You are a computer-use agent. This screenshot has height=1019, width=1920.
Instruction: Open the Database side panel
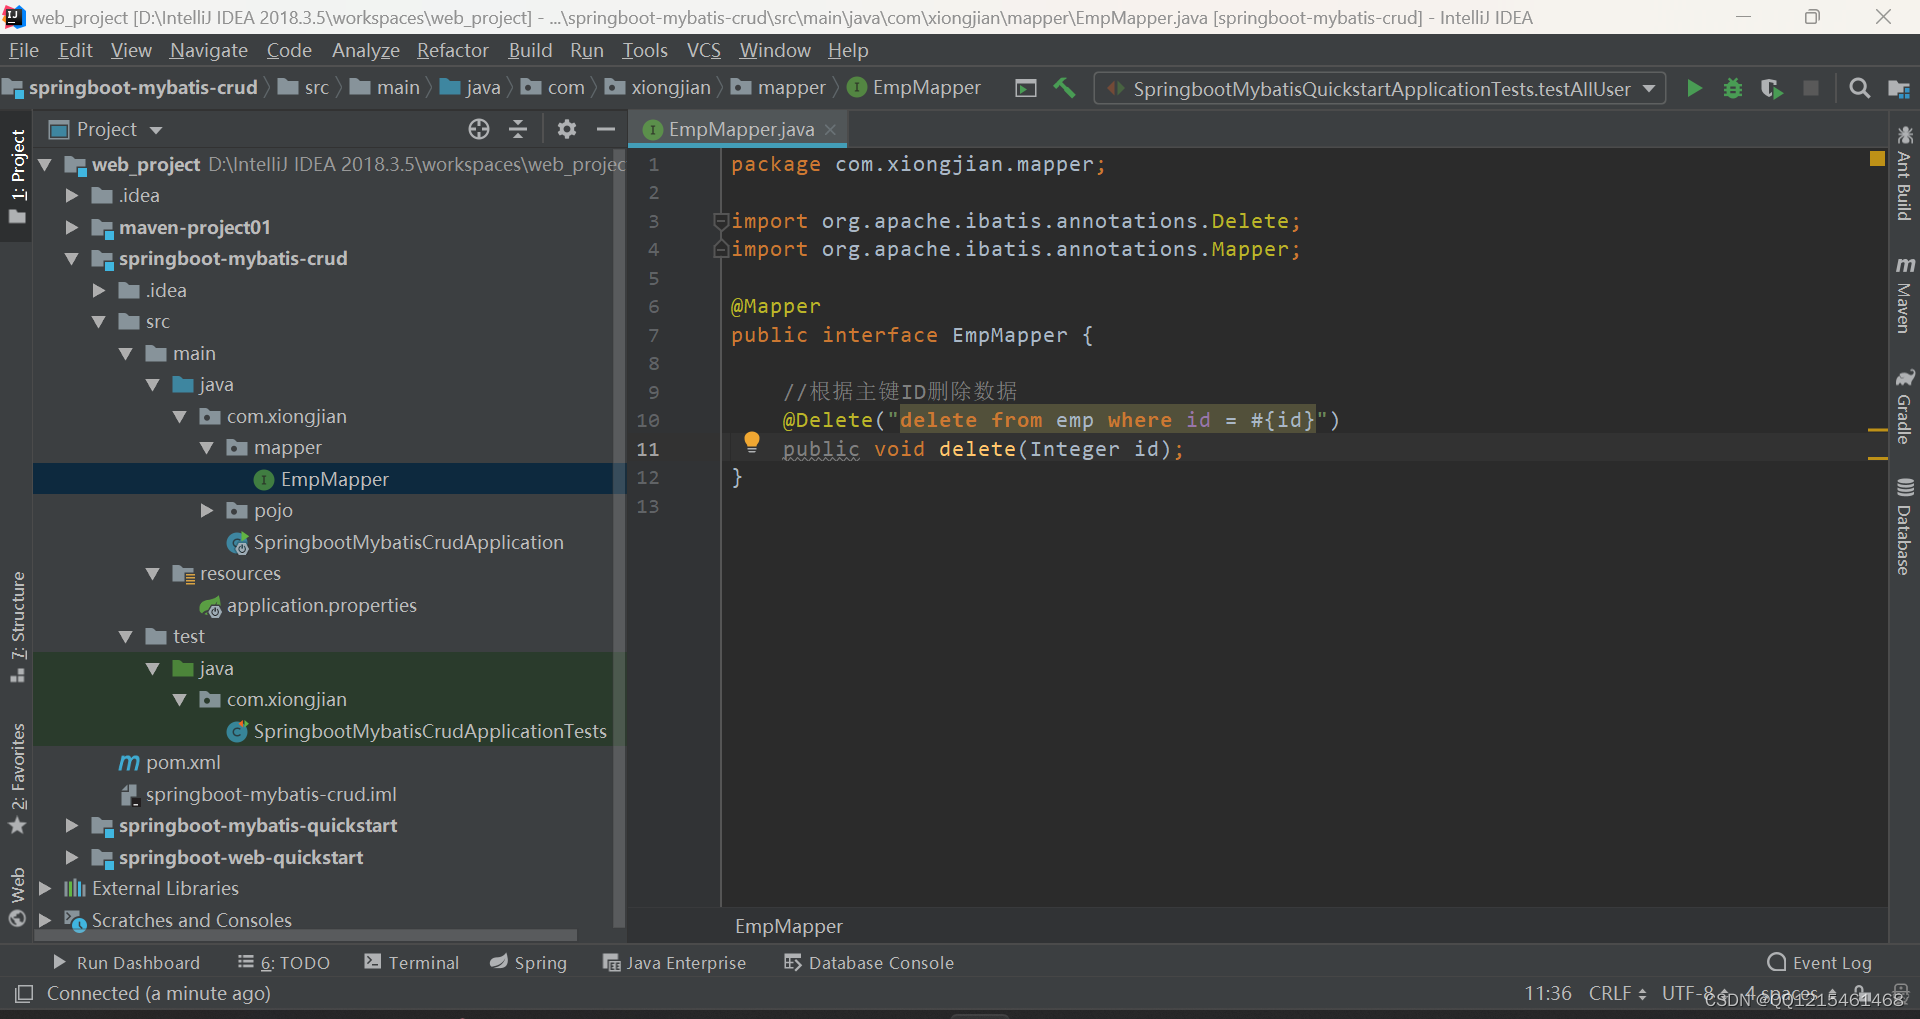tap(1904, 527)
